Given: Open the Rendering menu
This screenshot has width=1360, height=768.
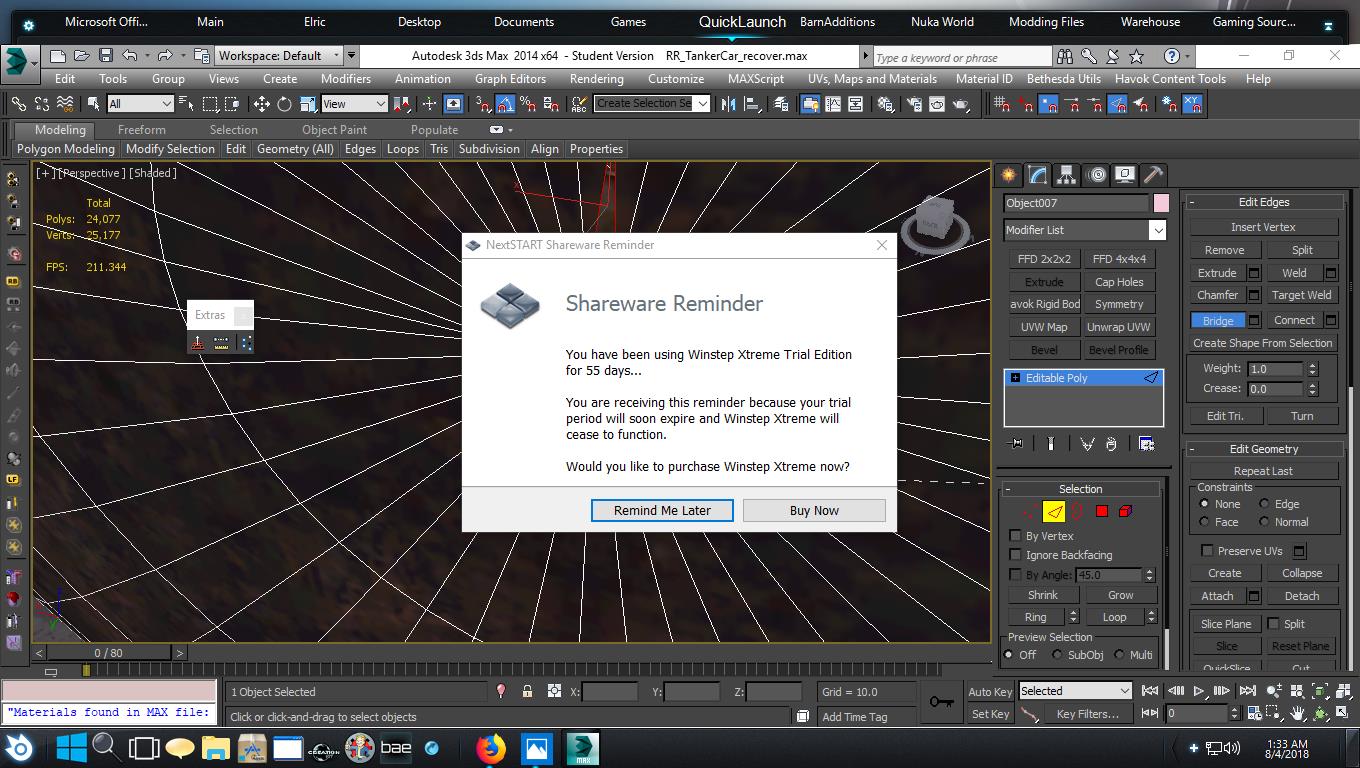Looking at the screenshot, I should (x=596, y=79).
